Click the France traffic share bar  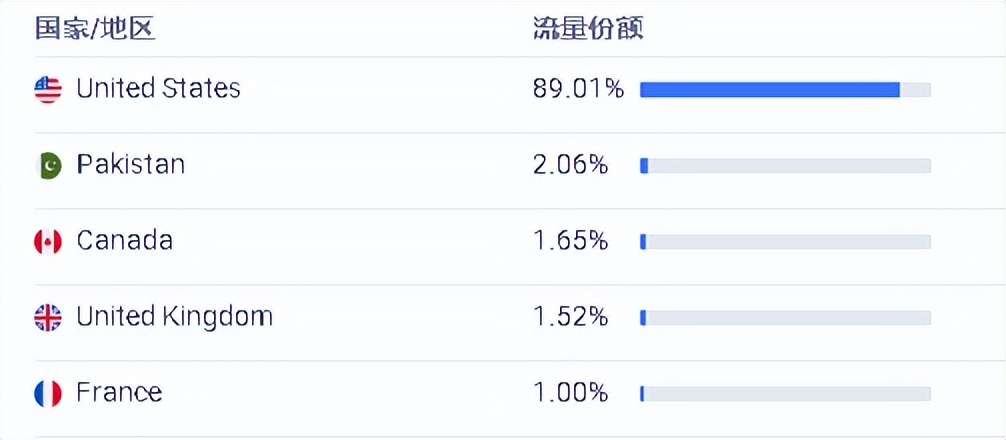click(x=785, y=394)
